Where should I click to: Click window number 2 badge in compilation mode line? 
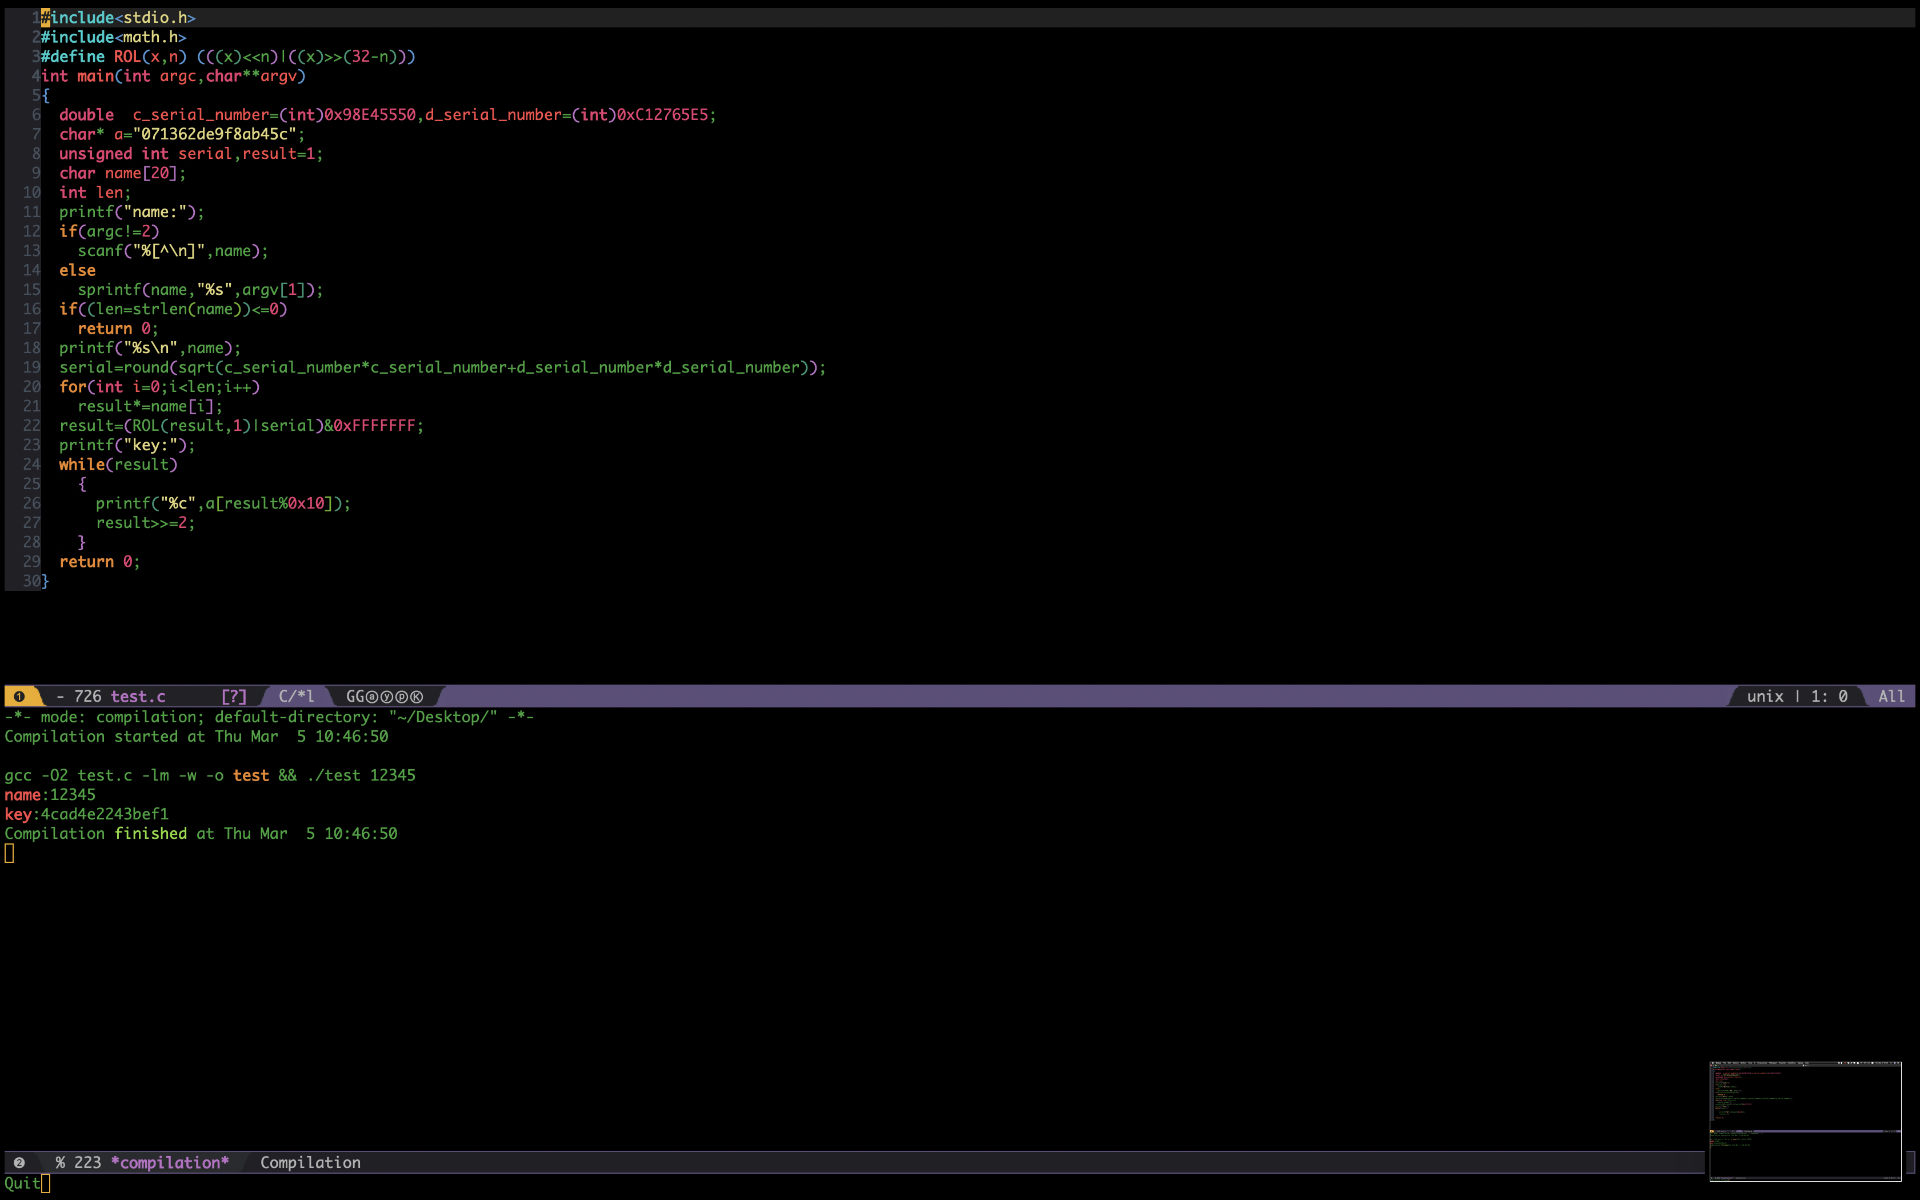pos(19,1163)
